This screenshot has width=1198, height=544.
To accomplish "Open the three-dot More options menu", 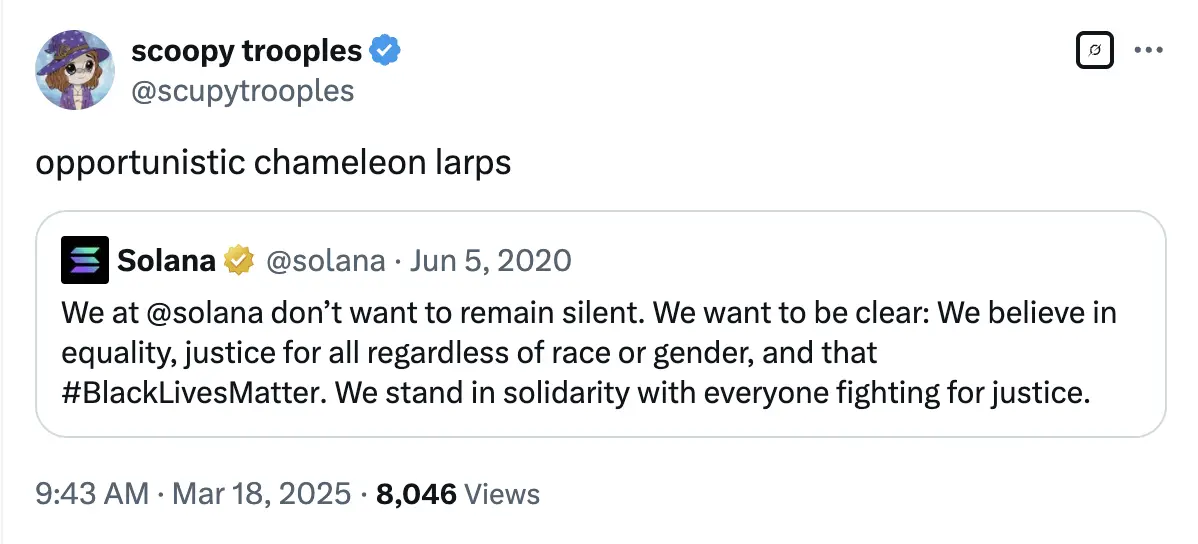I will 1150,51.
